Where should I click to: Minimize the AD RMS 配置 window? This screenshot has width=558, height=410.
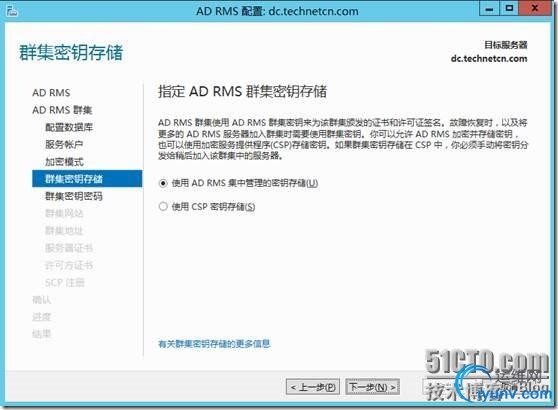point(489,9)
